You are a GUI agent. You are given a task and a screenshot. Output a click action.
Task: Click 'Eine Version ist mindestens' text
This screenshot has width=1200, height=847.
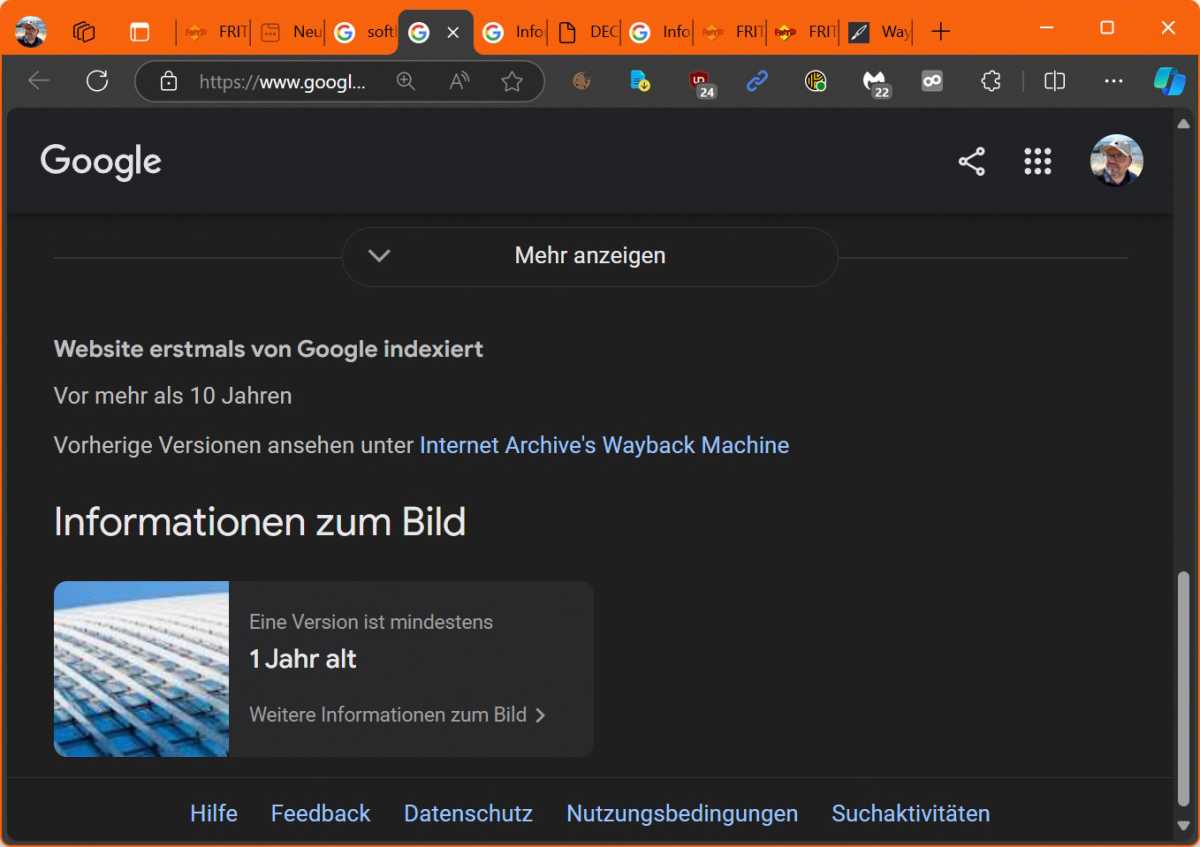coord(371,622)
